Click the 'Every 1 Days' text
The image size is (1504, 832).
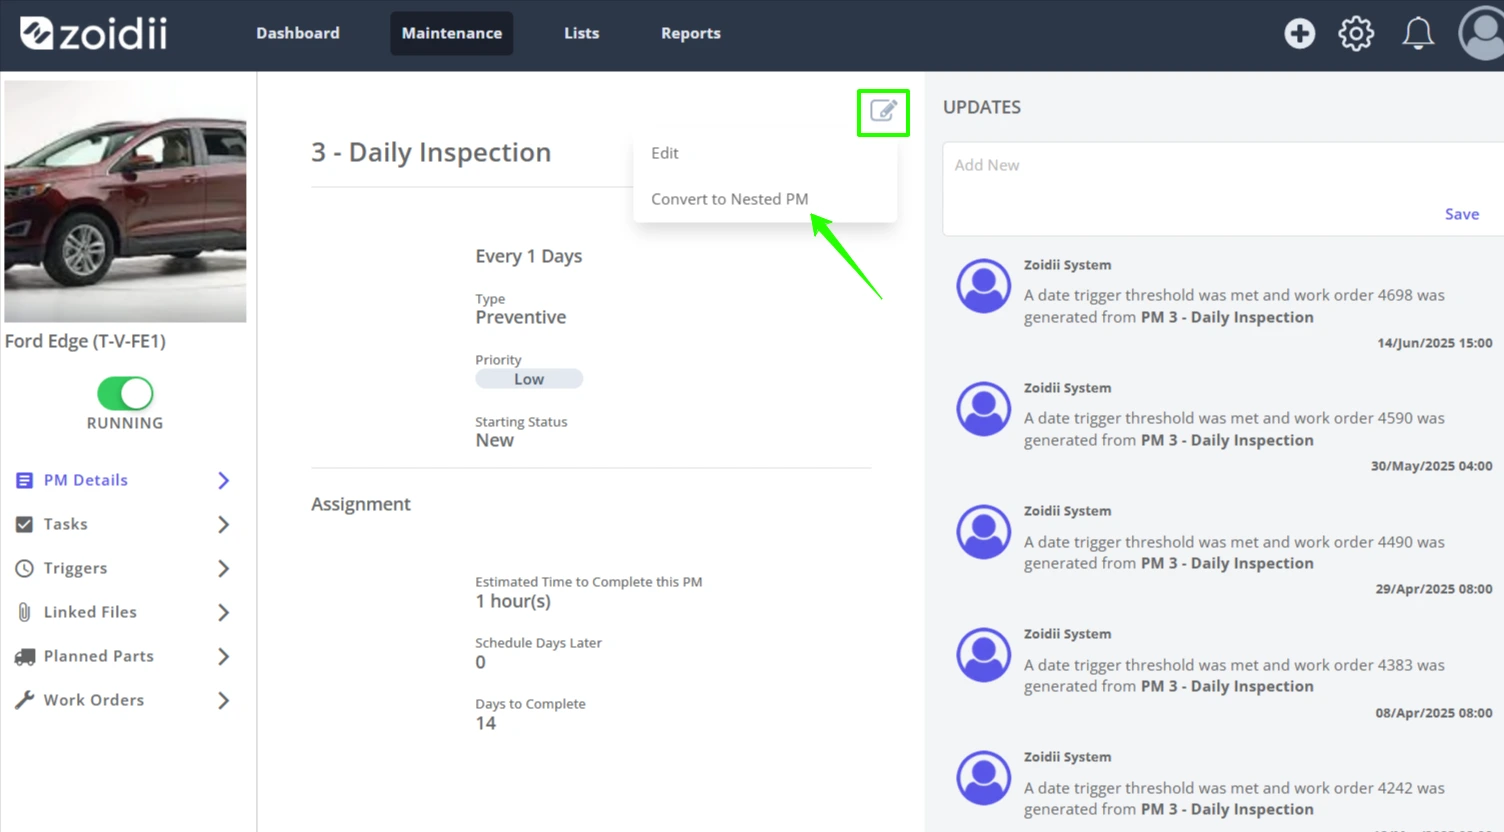[x=528, y=256]
